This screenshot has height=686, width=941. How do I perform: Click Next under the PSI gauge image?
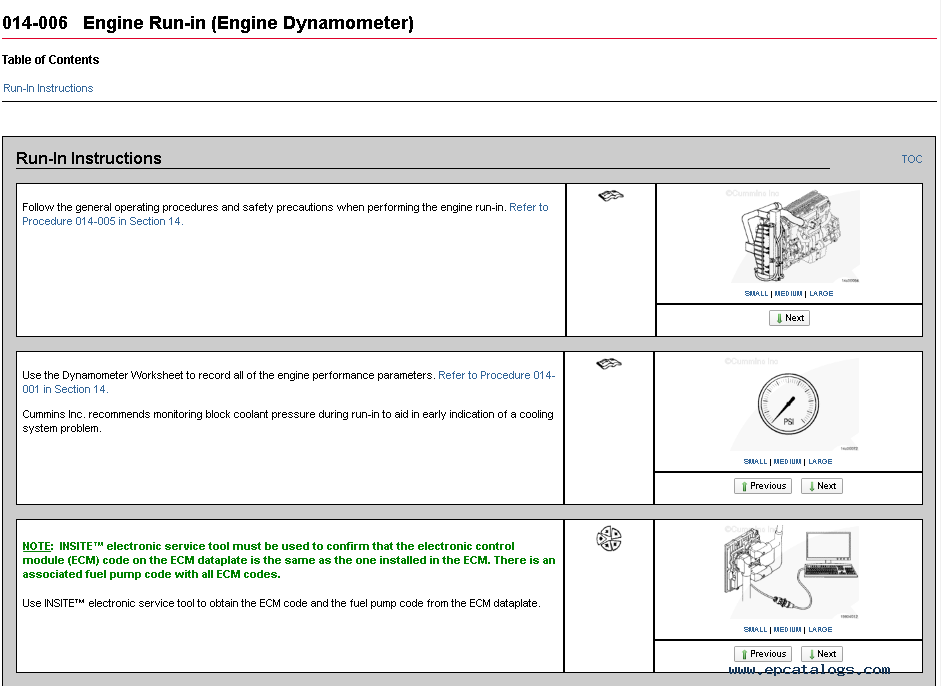pyautogui.click(x=822, y=486)
